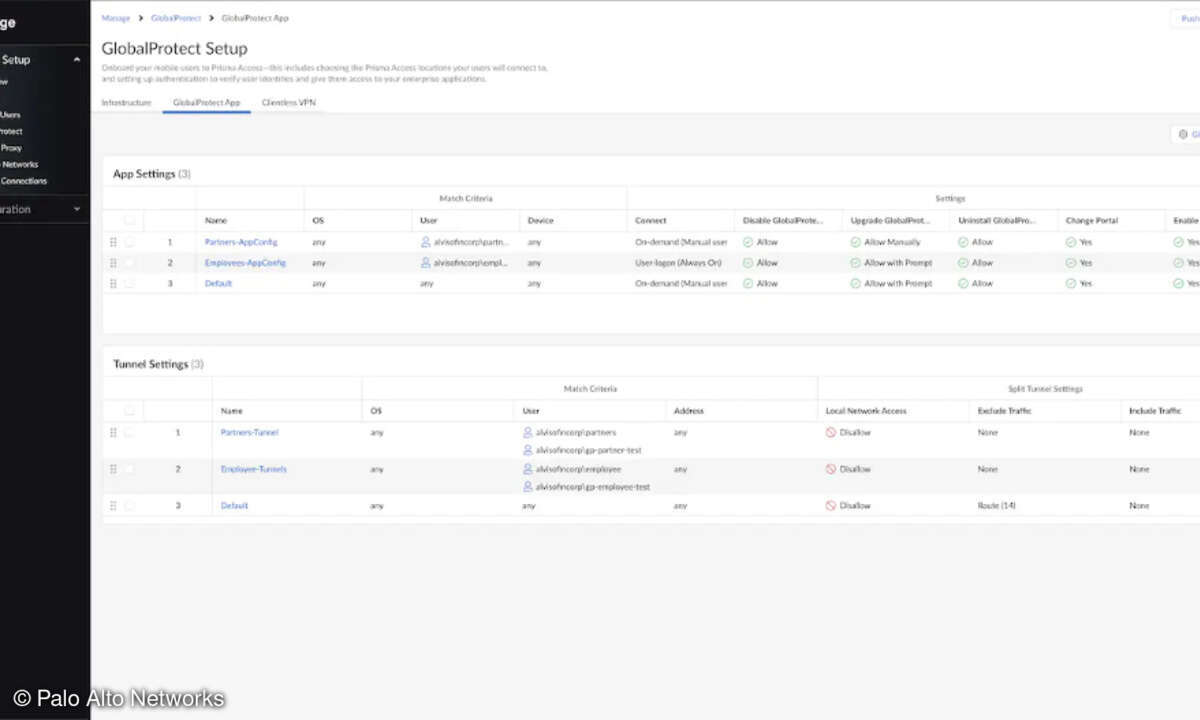1200x720 pixels.
Task: Click Change Portal Yes check for Partners-AppConfig
Action: pyautogui.click(x=1071, y=242)
